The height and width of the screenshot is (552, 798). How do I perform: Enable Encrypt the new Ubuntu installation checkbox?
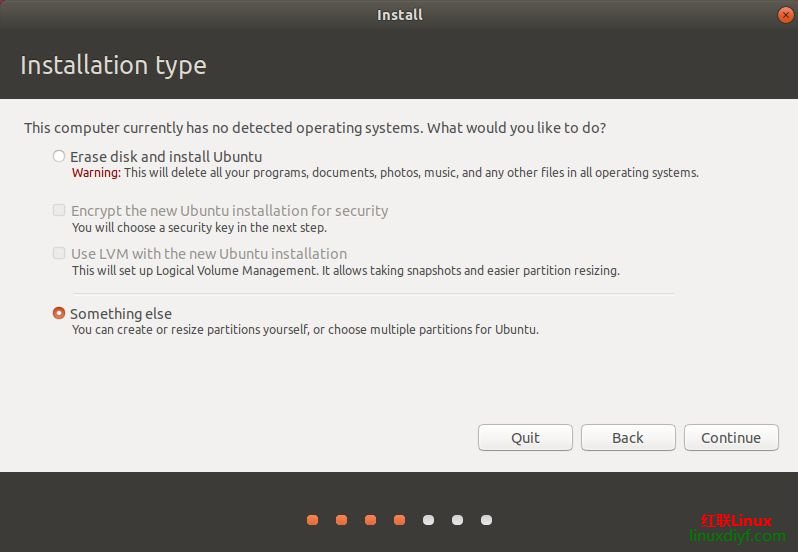[59, 211]
